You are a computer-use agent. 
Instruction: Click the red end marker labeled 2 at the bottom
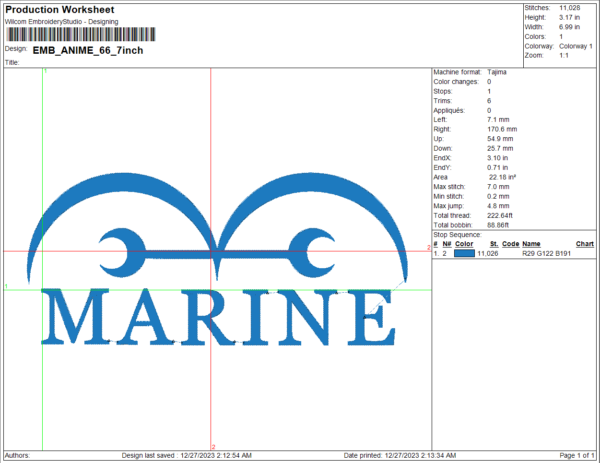pyautogui.click(x=212, y=447)
